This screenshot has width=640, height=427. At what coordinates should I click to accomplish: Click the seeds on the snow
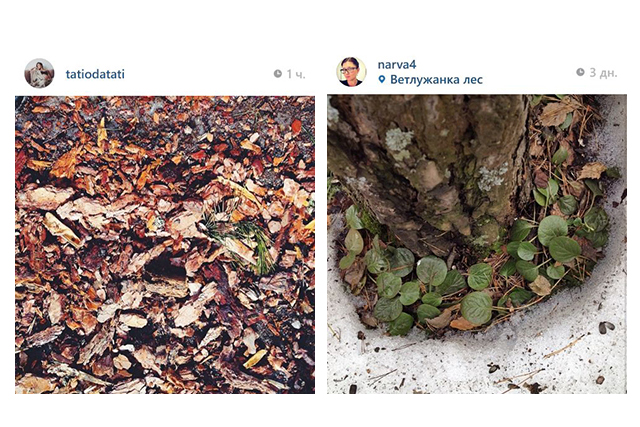click(x=606, y=327)
